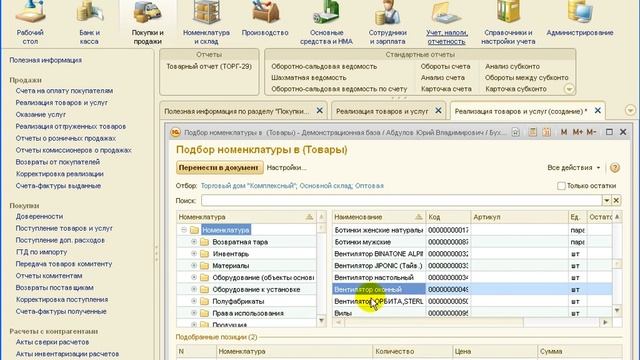Image resolution: width=640 pixels, height=360 pixels.
Task: Open Возвраты от покупателей in sidebar
Action: point(58,162)
